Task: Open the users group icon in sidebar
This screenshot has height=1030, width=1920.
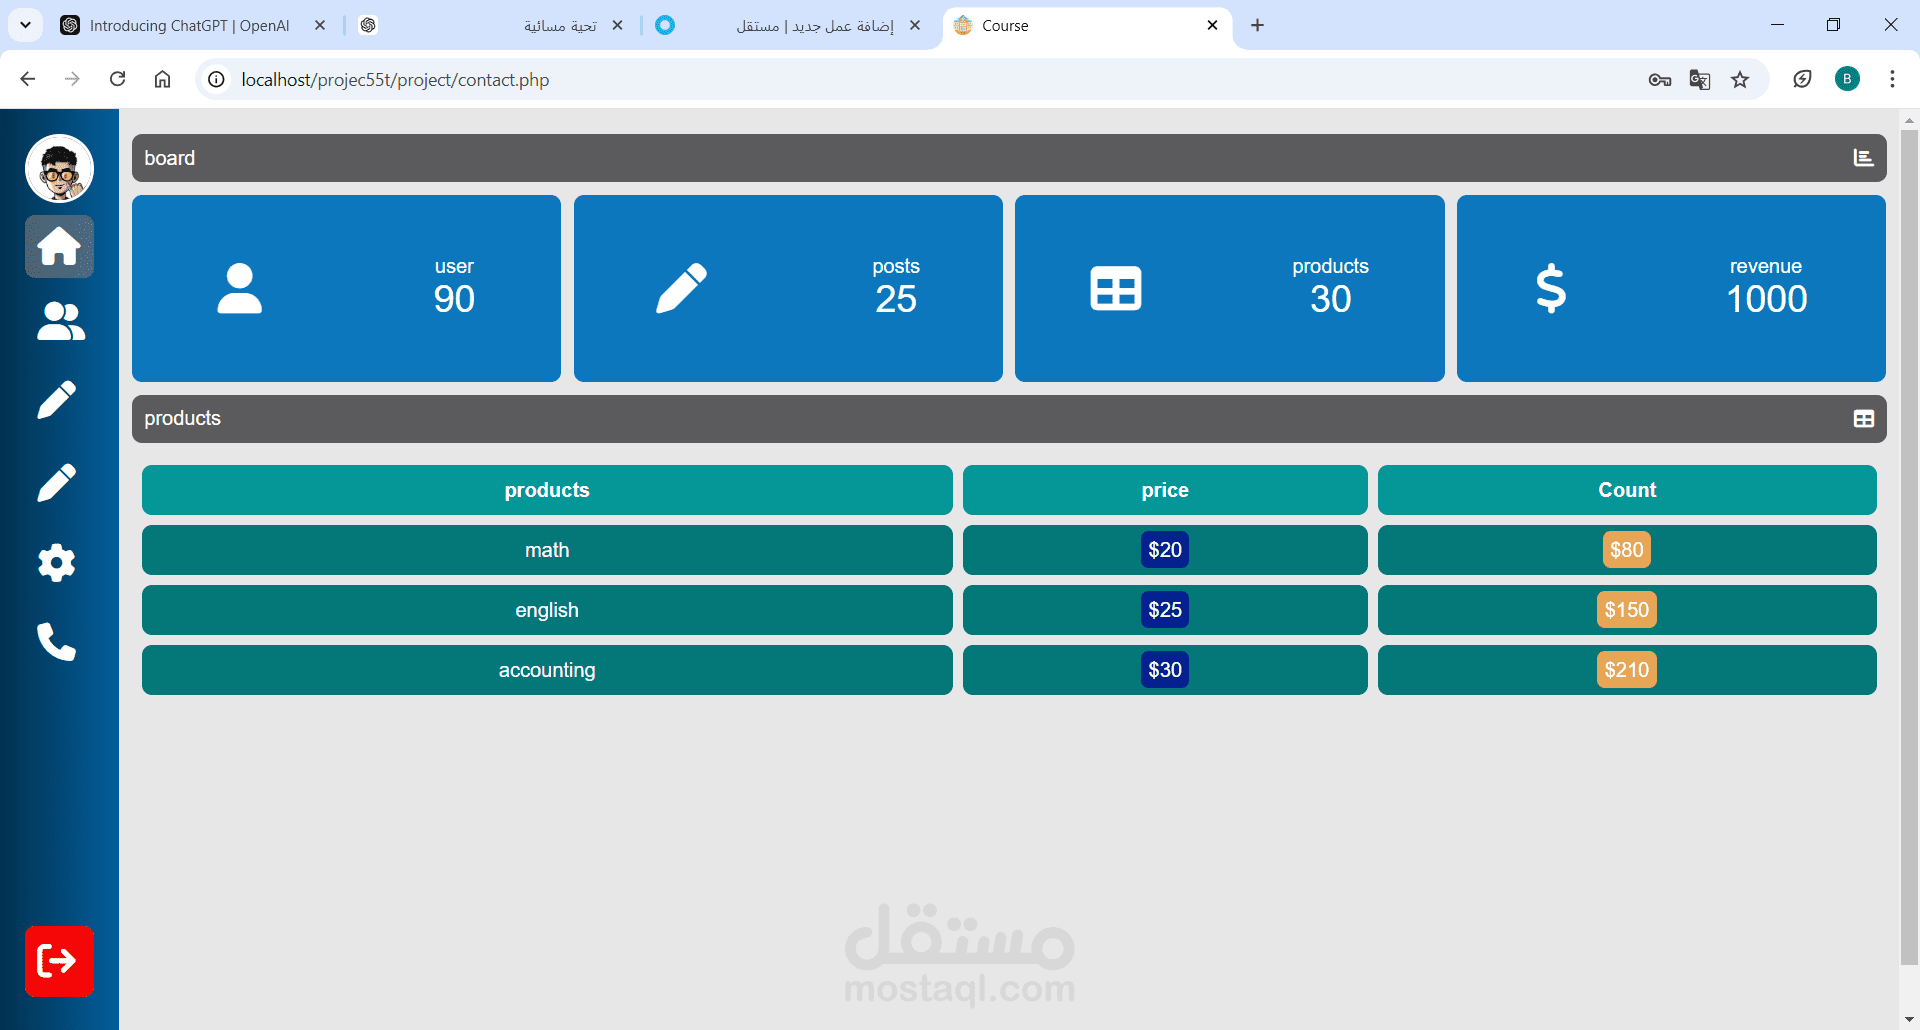Action: coord(60,322)
